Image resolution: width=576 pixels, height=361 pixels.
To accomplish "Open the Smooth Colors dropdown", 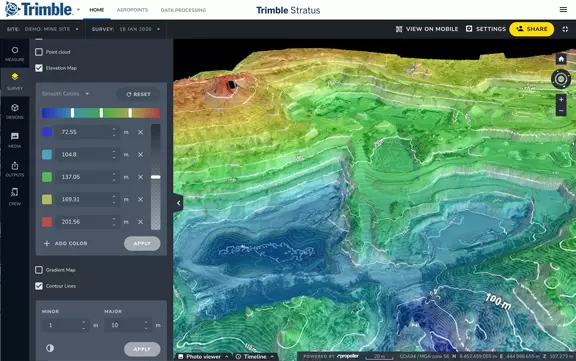I will click(65, 94).
